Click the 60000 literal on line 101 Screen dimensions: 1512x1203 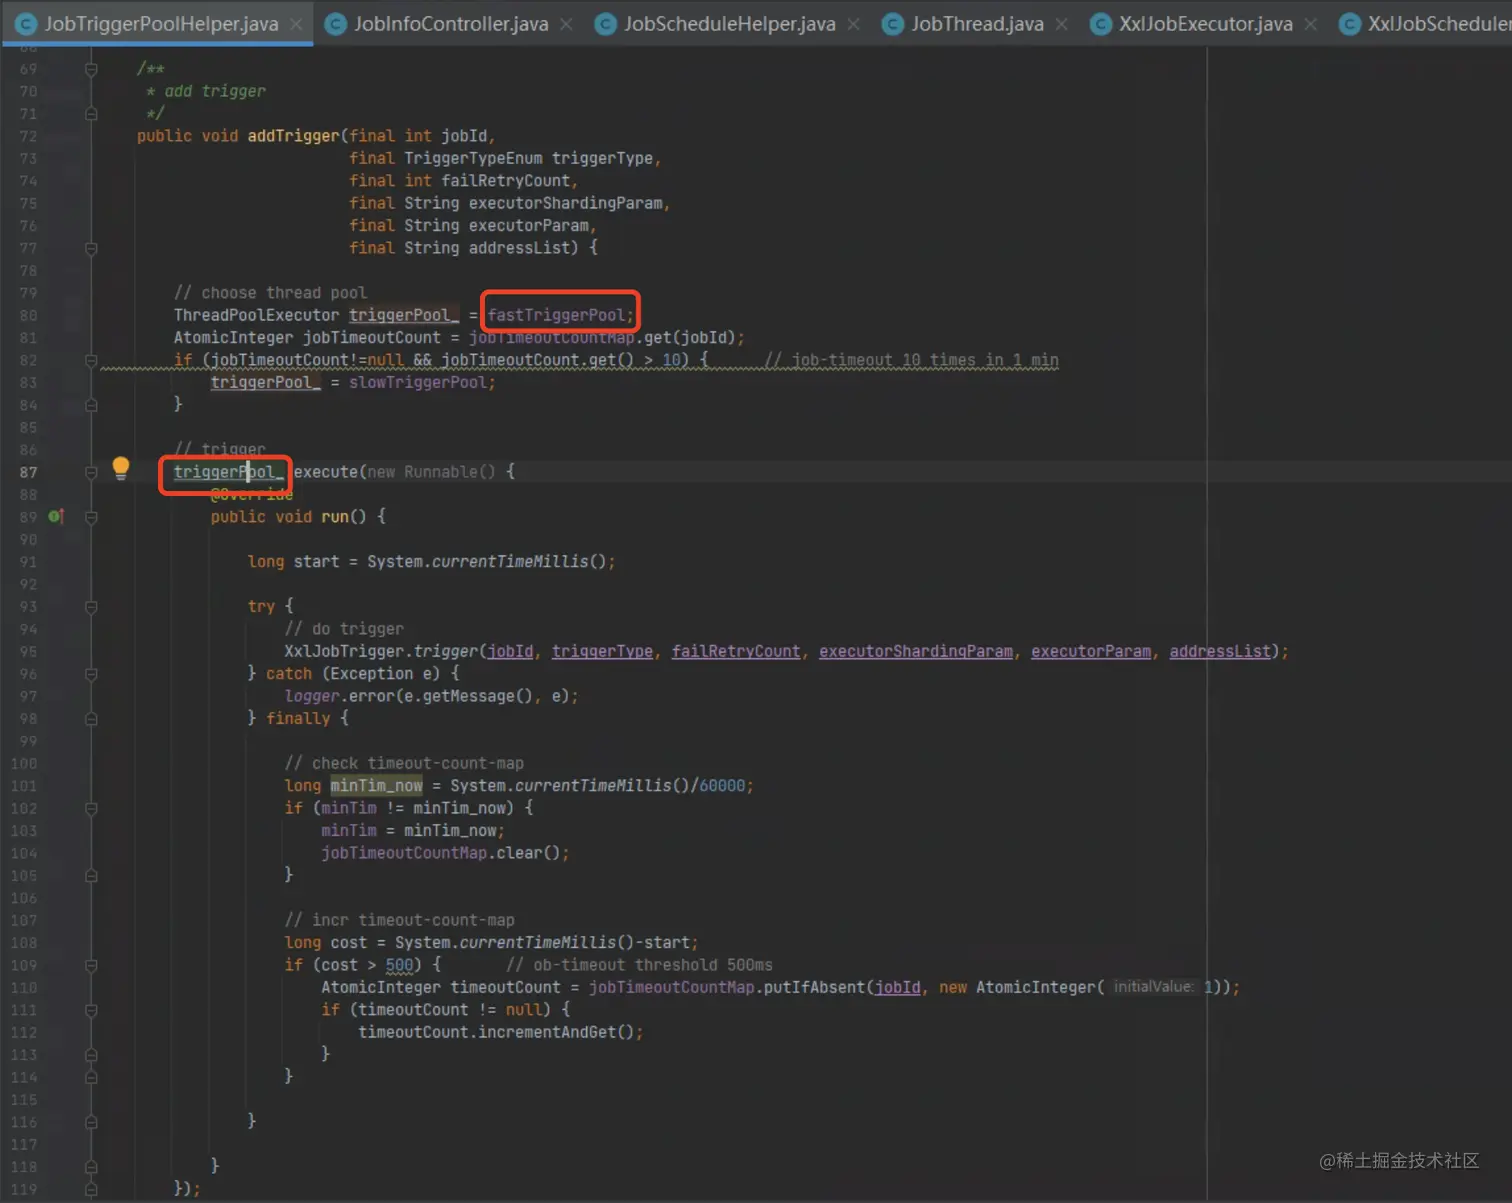722,786
